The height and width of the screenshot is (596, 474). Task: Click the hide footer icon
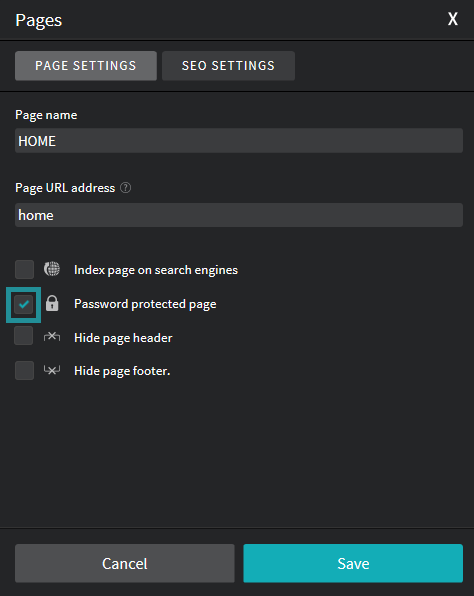[x=52, y=370]
